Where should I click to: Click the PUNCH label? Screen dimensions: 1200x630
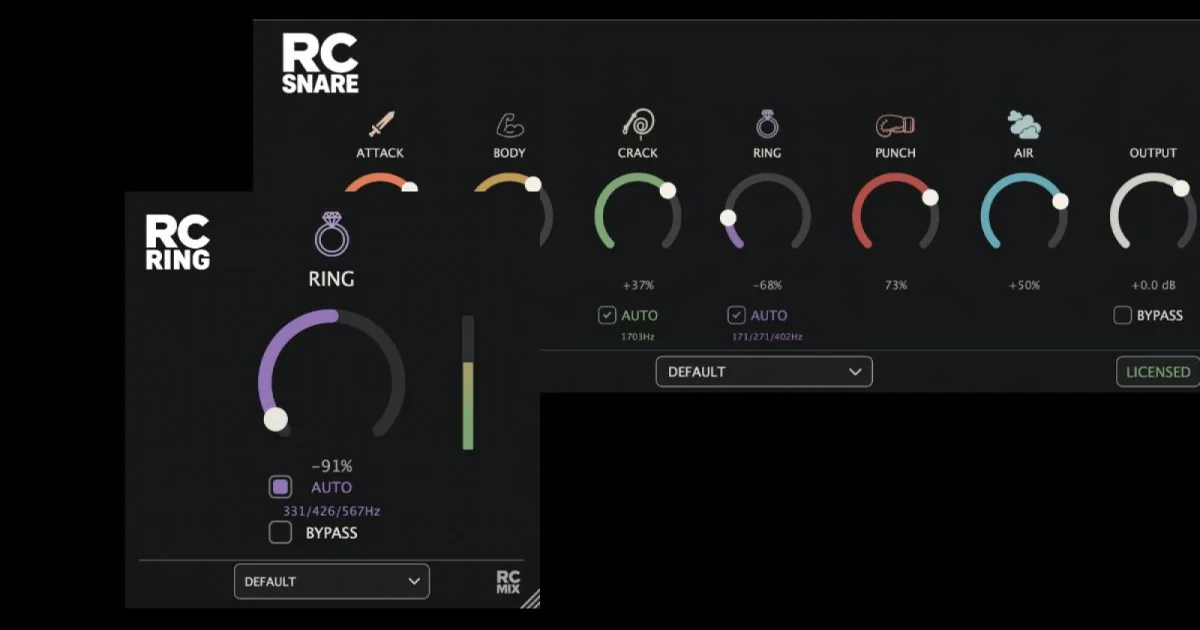(x=895, y=153)
